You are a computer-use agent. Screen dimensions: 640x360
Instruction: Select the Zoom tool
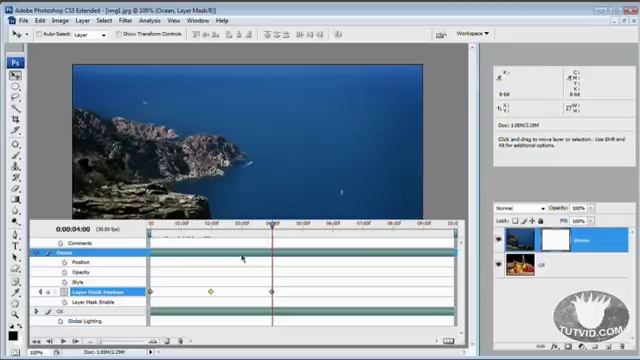(15, 315)
